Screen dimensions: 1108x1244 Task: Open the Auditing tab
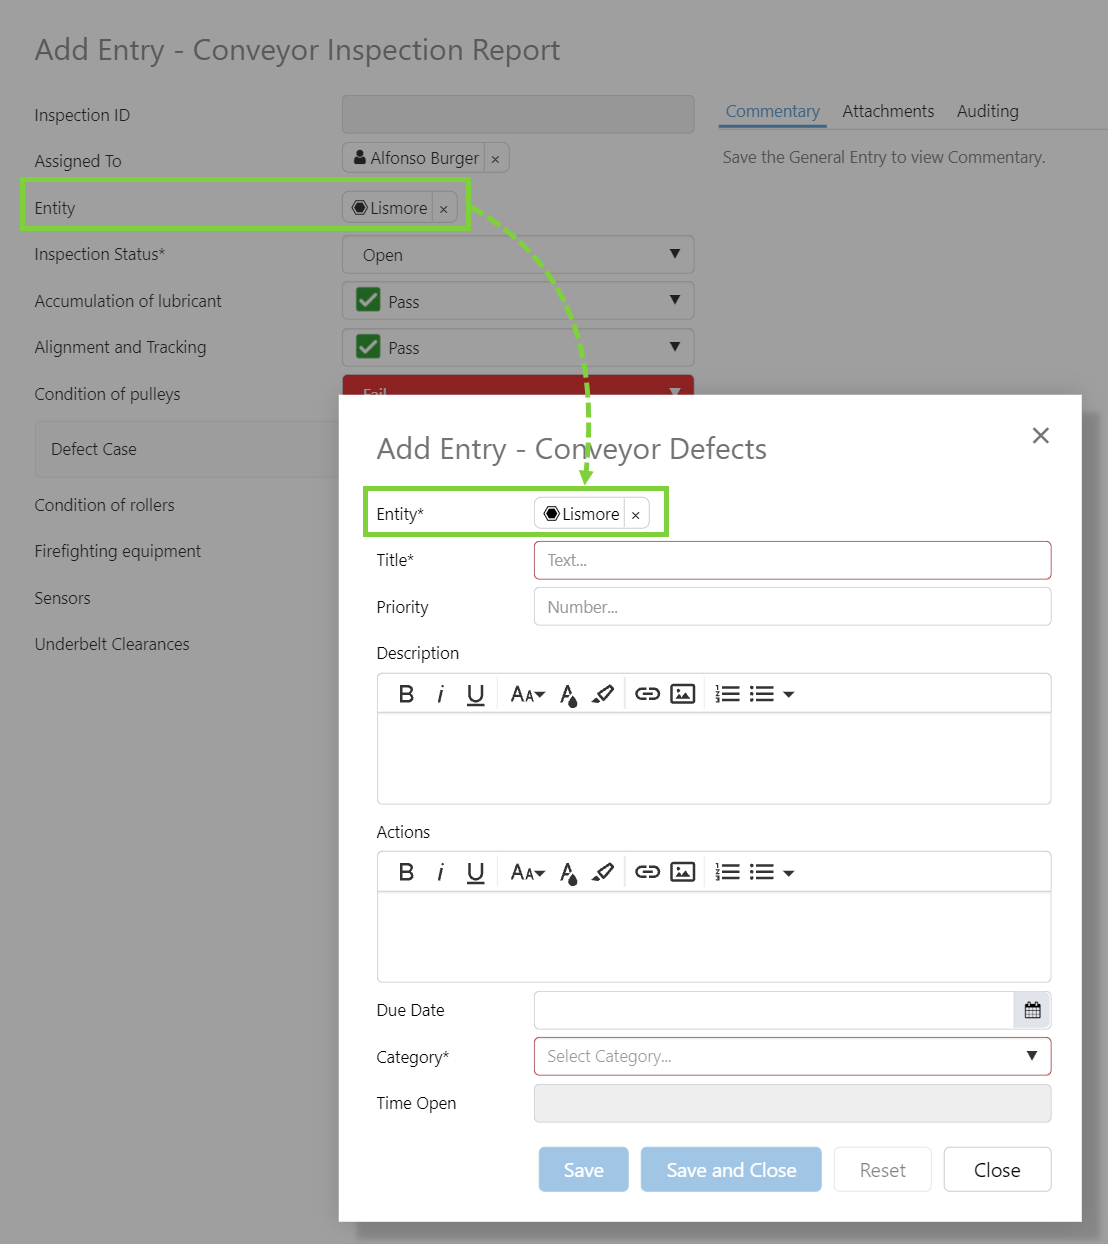pos(987,111)
